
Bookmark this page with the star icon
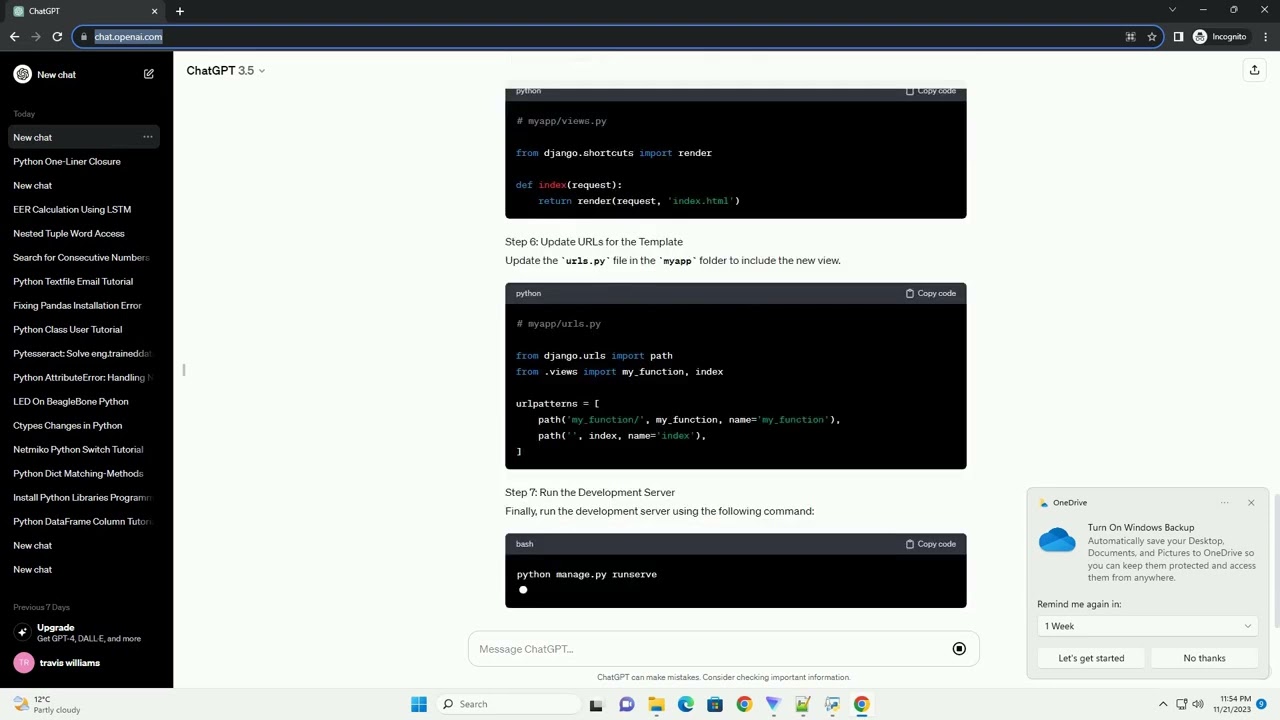(1151, 37)
